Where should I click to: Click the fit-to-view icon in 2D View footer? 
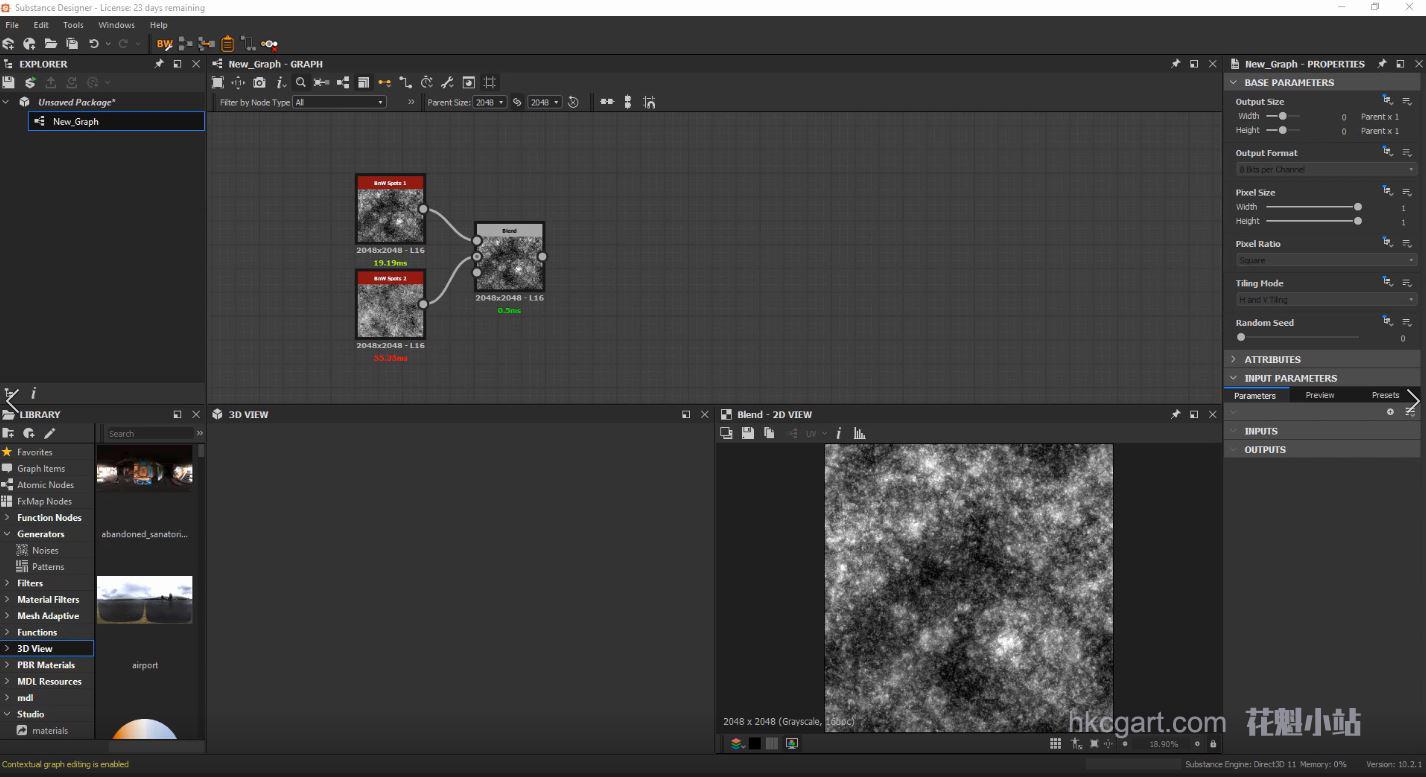tap(1094, 743)
